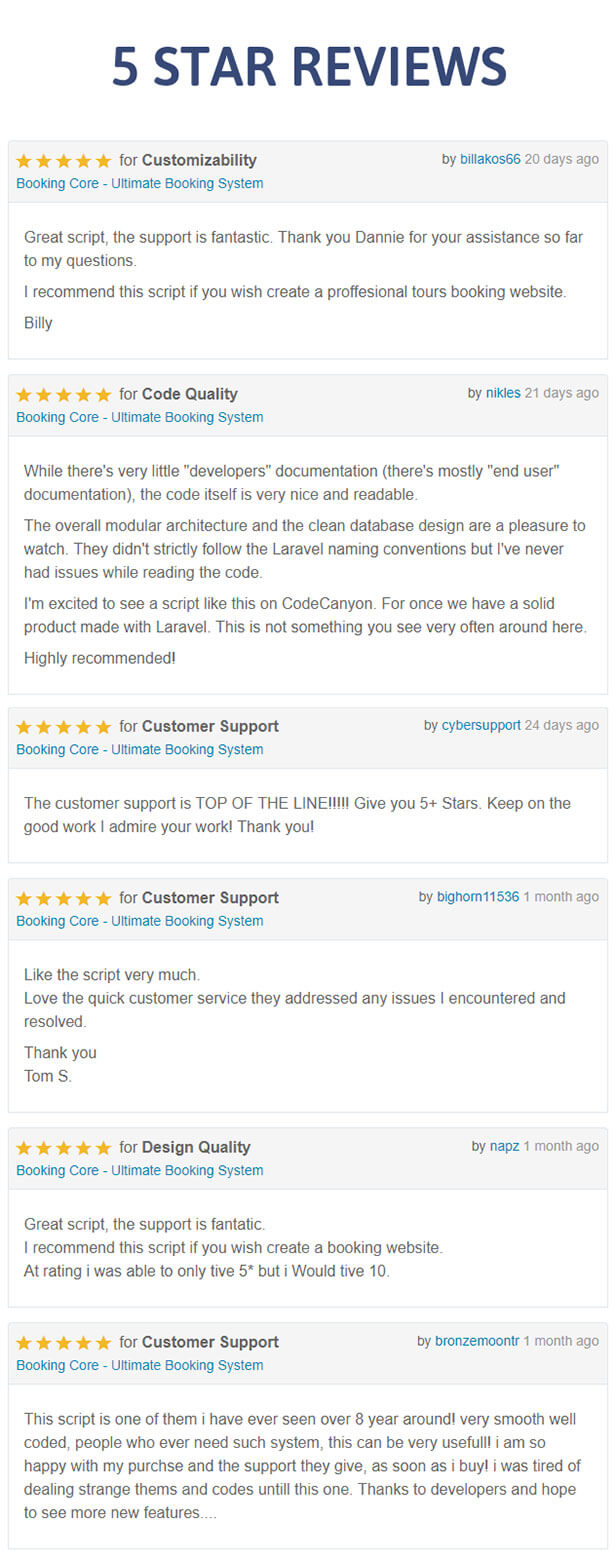616x1559 pixels.
Task: Open Booking Core link in Design Quality review
Action: point(140,1171)
